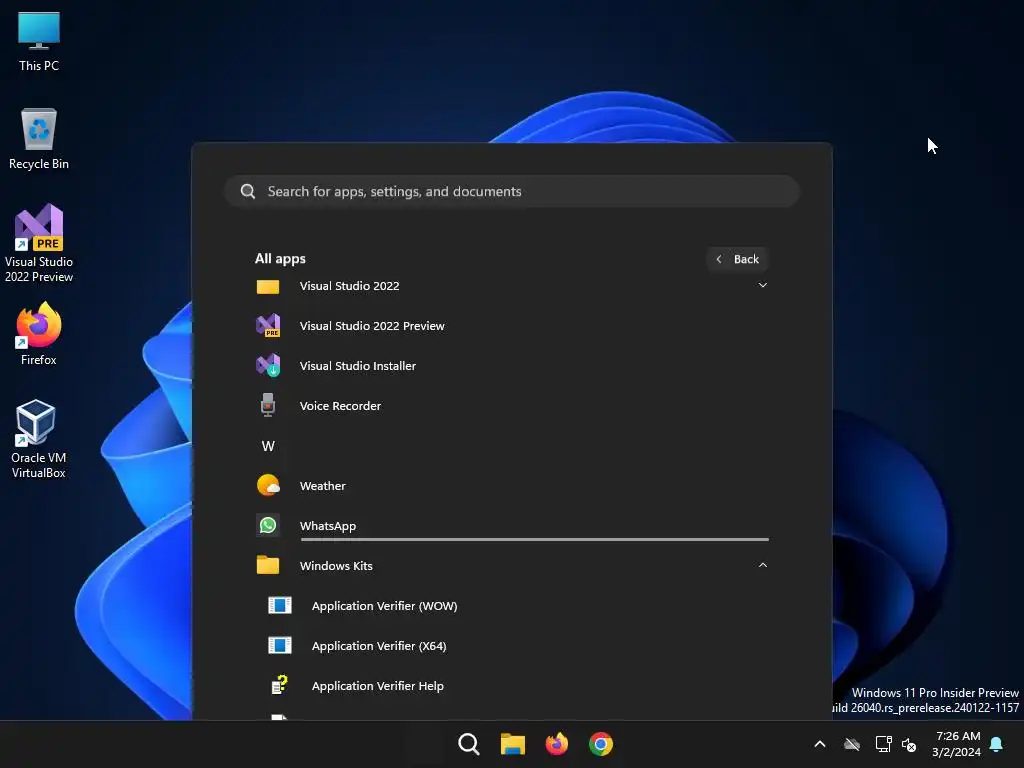Image resolution: width=1024 pixels, height=768 pixels.
Task: Launch Firefox from taskbar
Action: click(556, 744)
